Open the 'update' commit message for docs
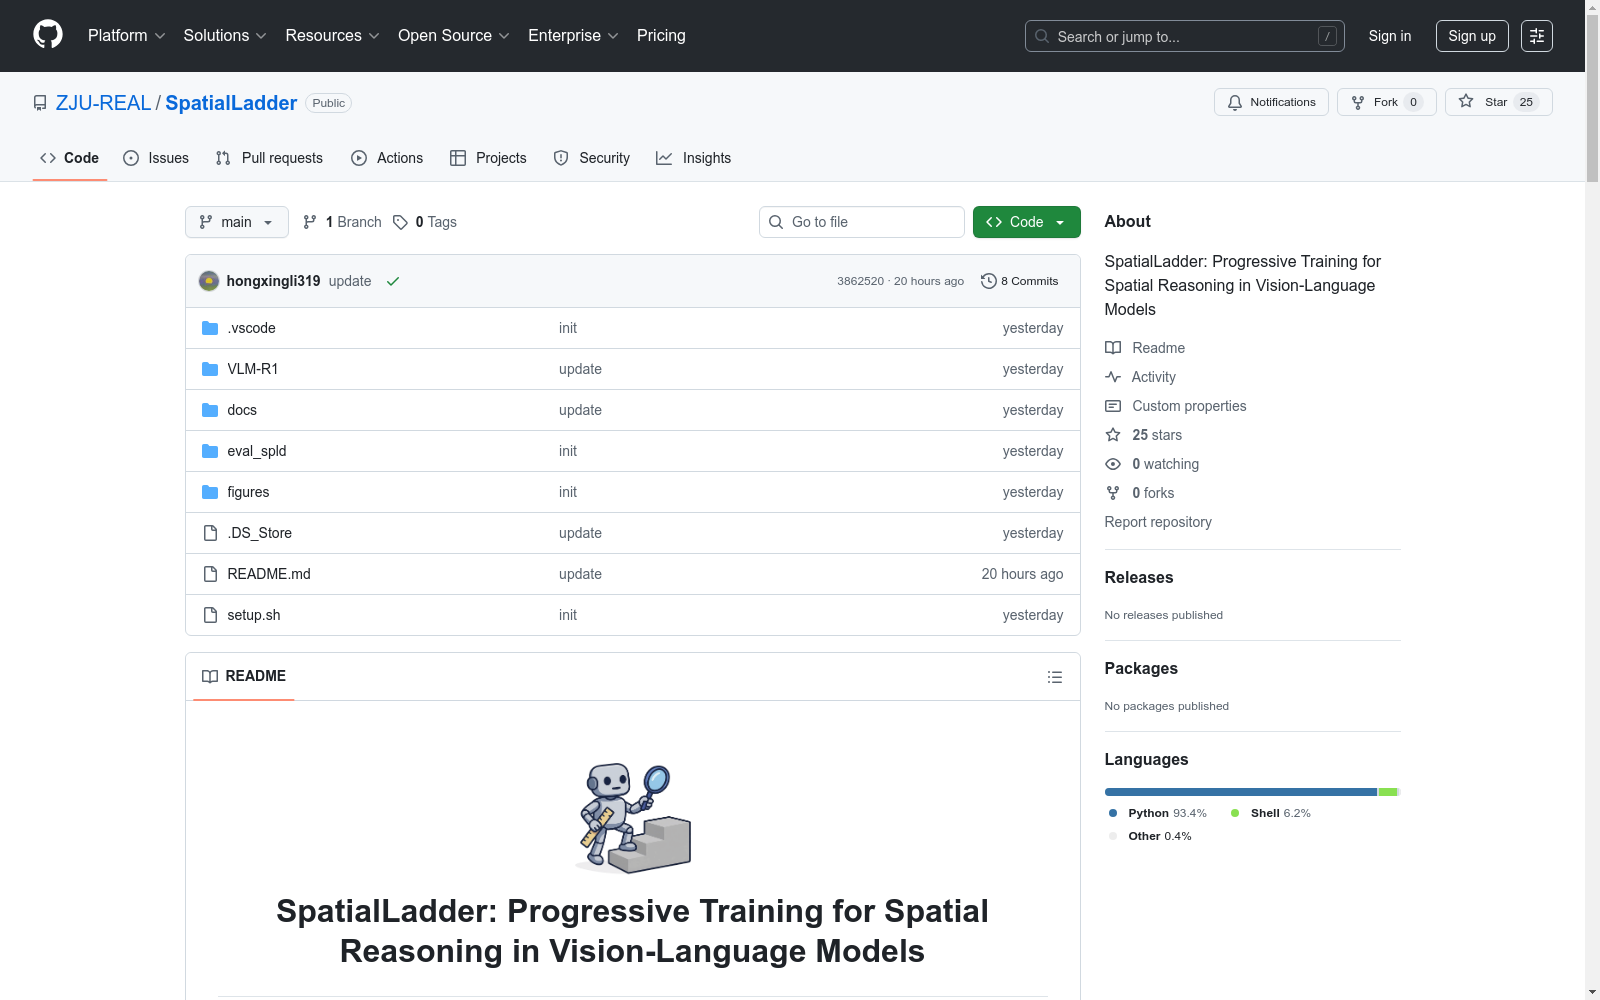This screenshot has width=1600, height=1000. [x=580, y=410]
